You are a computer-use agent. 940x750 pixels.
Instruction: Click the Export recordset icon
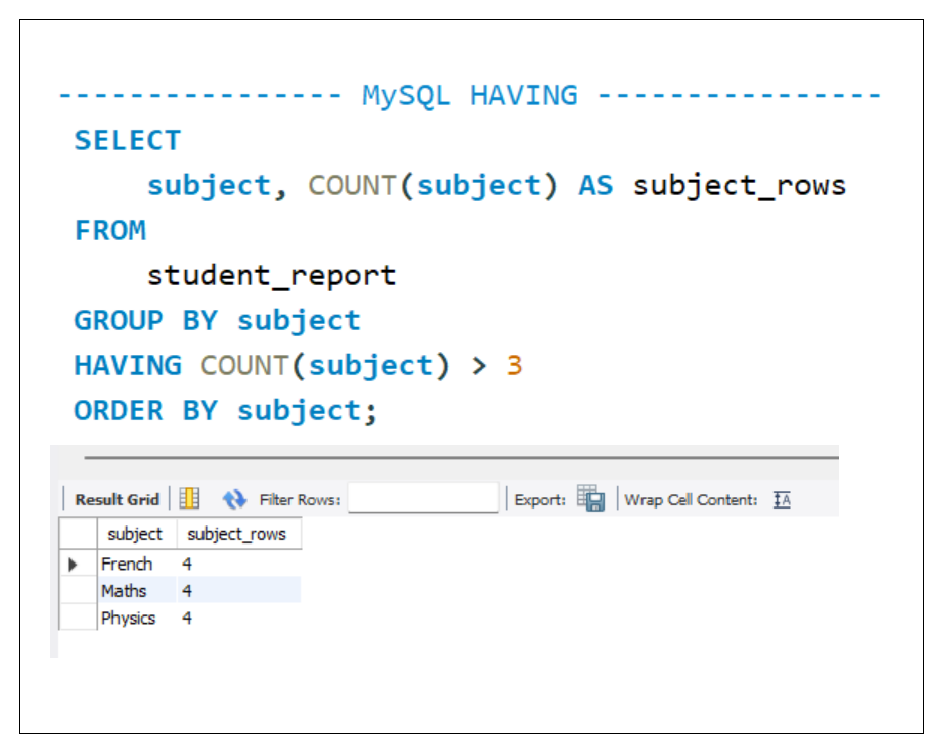pos(591,498)
